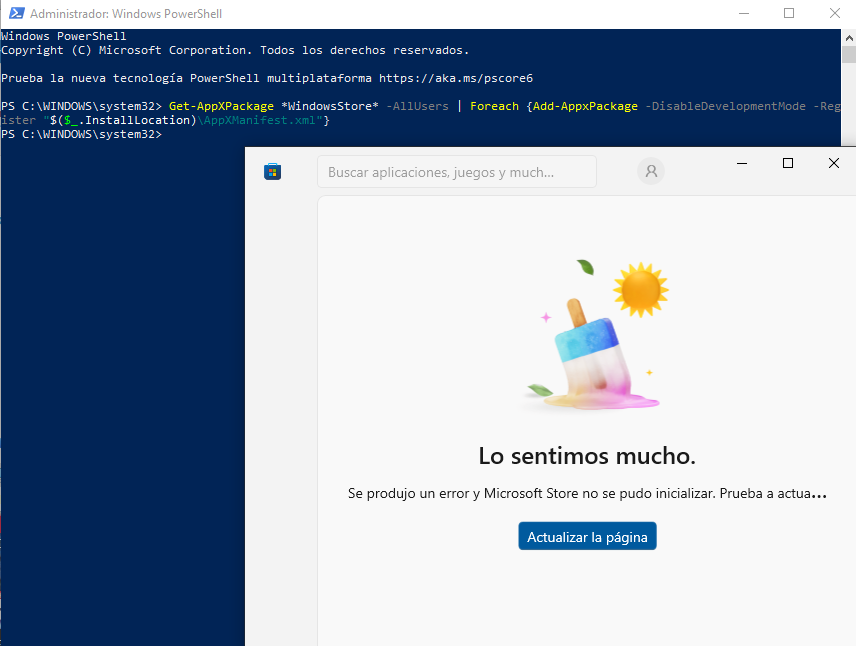Maximize the PowerShell window
This screenshot has height=646, width=856.
click(789, 13)
